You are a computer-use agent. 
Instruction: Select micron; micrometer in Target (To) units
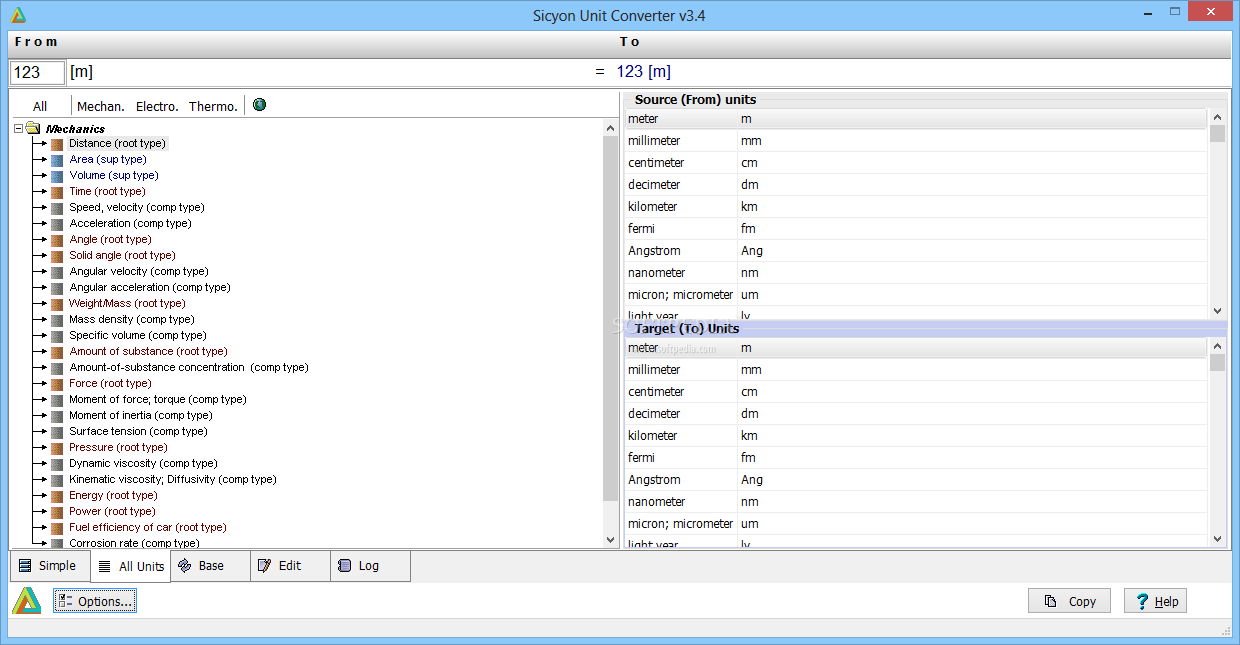click(x=916, y=524)
